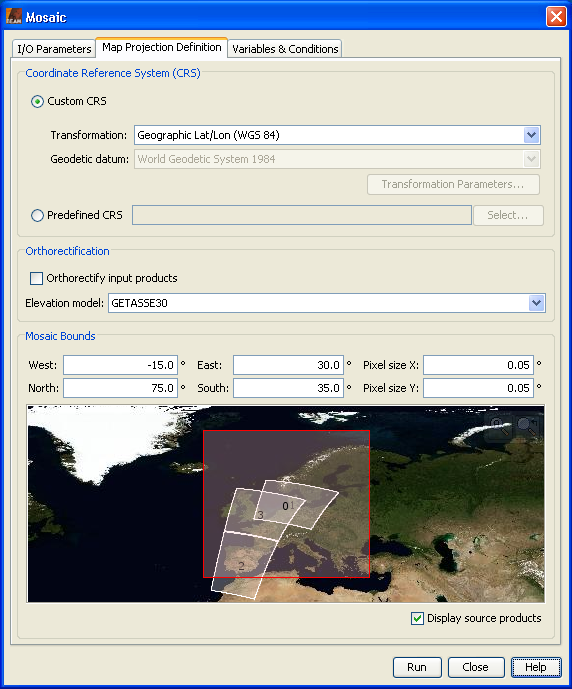This screenshot has width=572, height=689.
Task: Switch to the I/O Parameters tab
Action: (x=54, y=49)
